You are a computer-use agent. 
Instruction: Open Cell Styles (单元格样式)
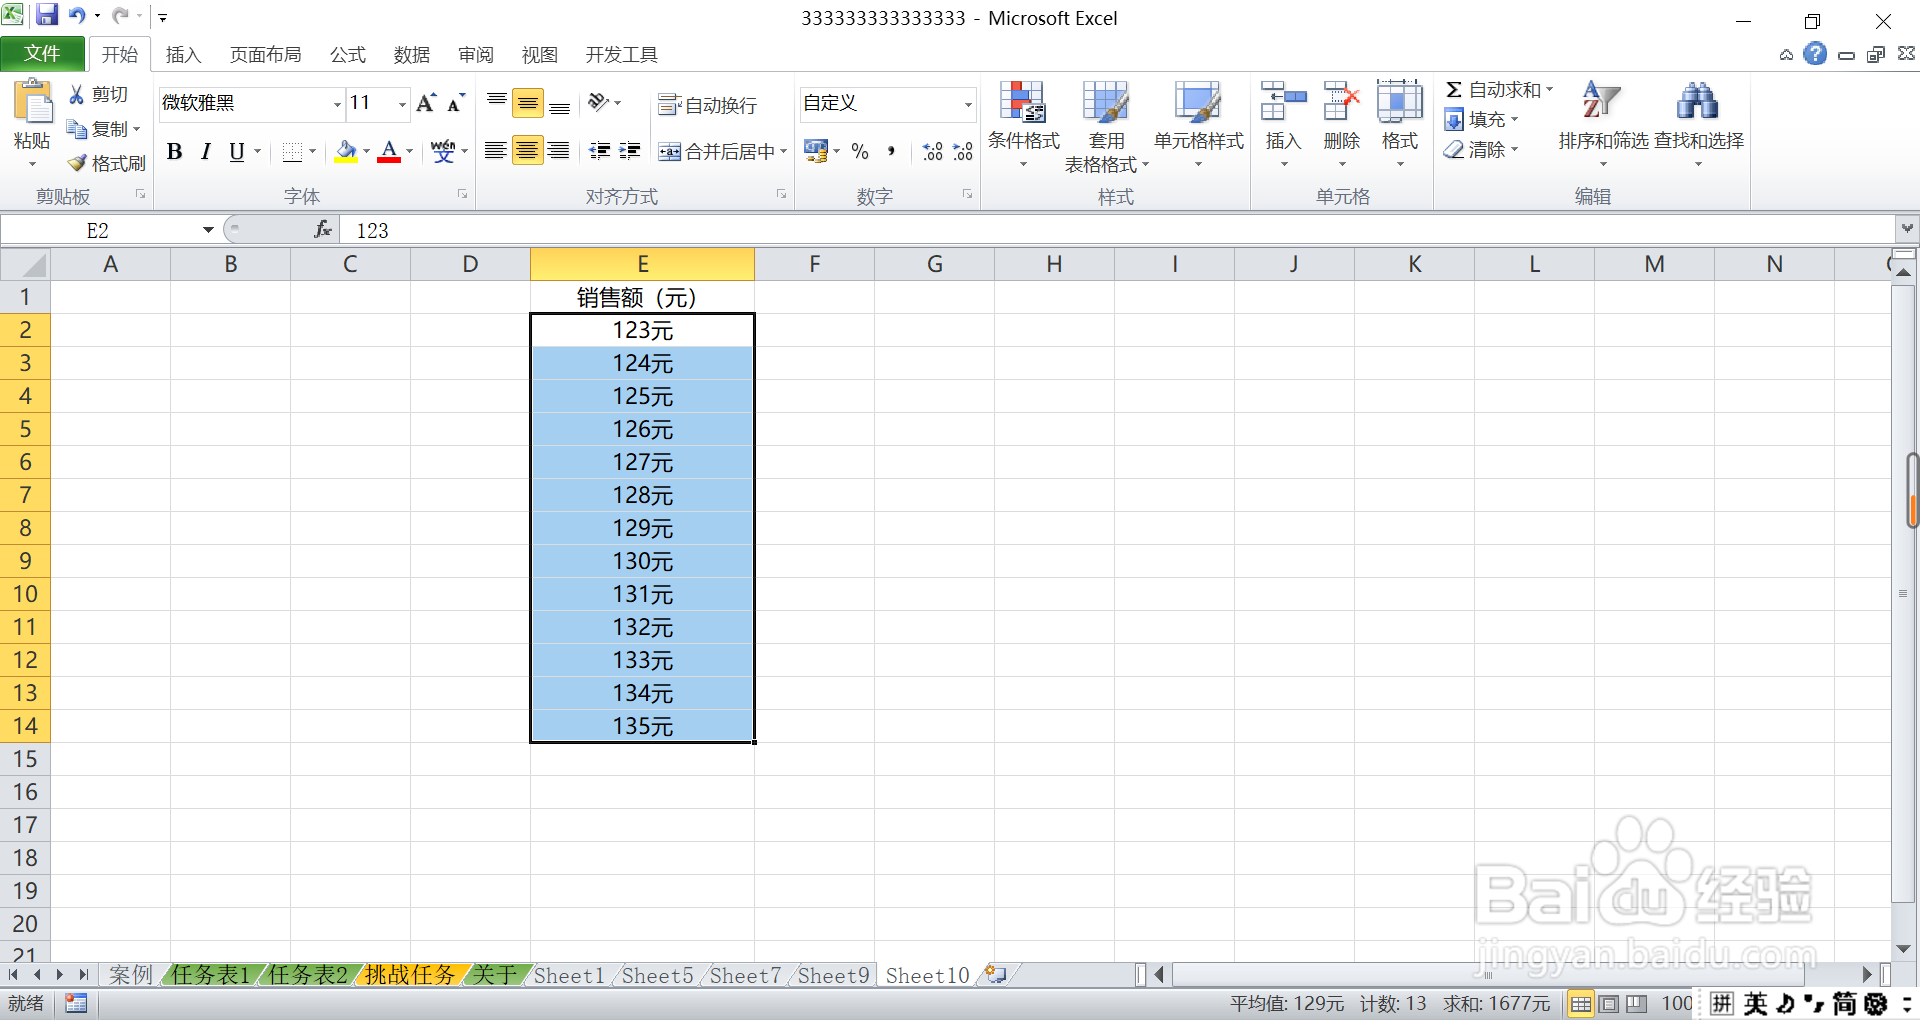click(1198, 125)
